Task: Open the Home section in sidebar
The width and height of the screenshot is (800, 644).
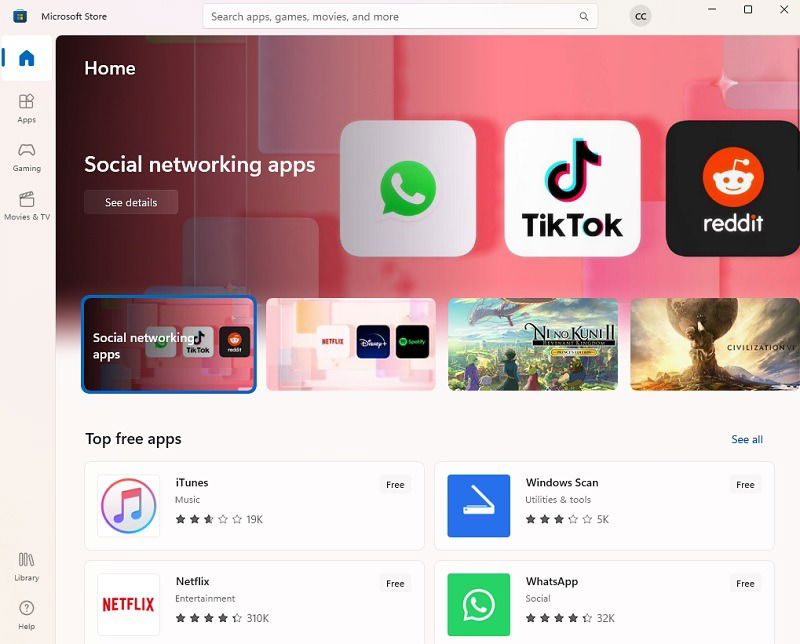Action: (27, 58)
